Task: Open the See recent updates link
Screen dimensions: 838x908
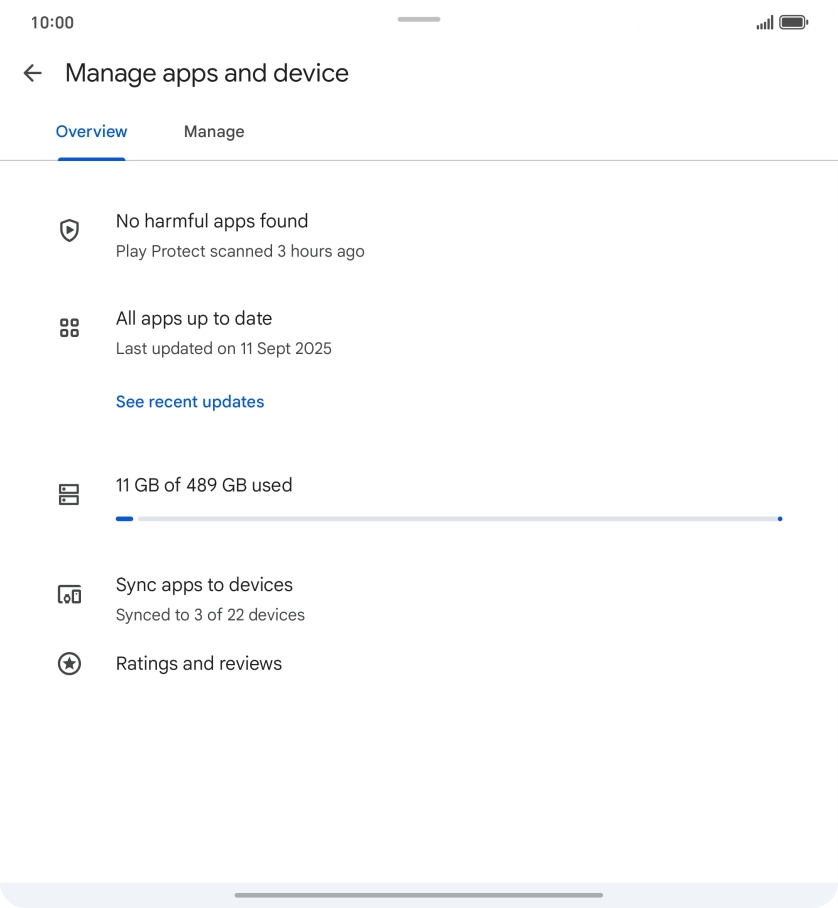Action: (x=190, y=402)
